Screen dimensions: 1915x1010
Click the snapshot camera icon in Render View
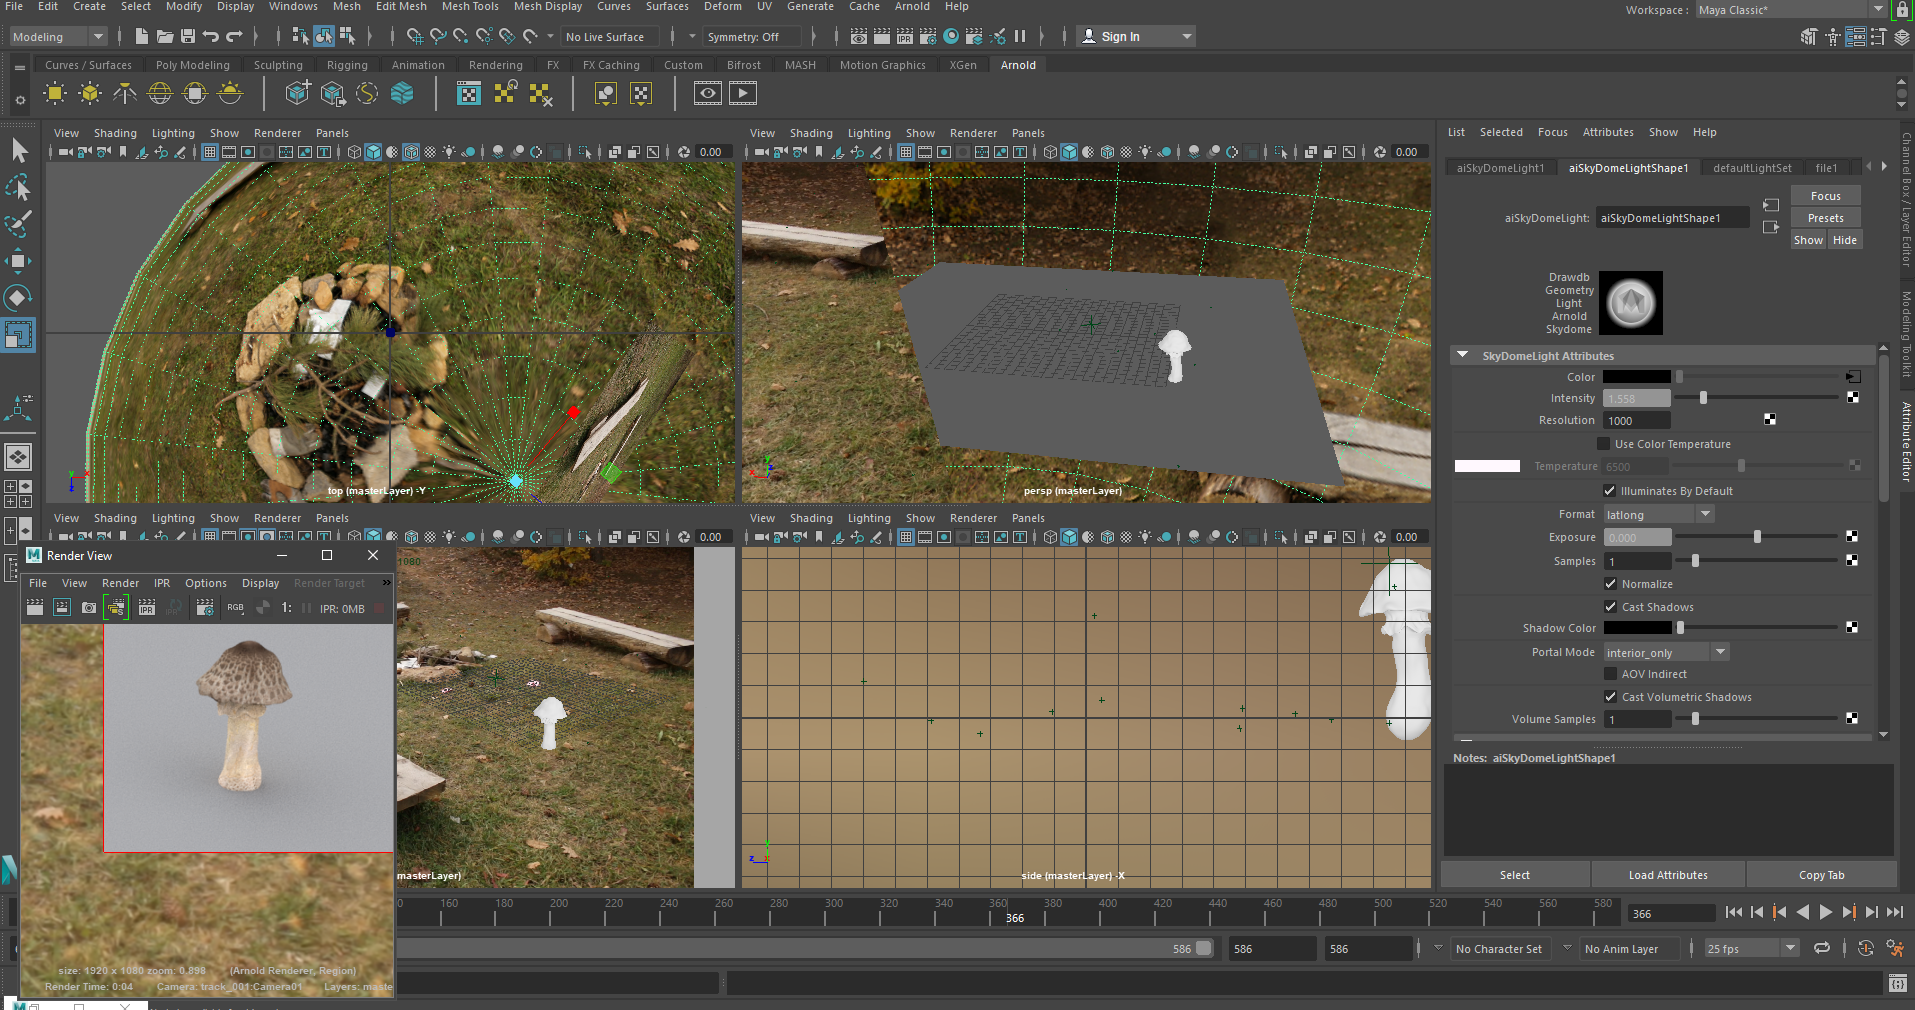tap(89, 608)
